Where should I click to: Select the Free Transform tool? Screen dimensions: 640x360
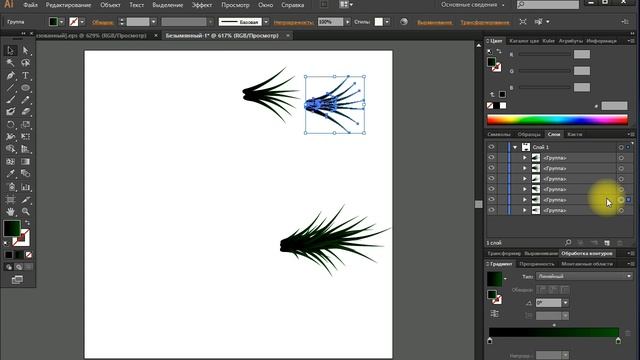(25, 137)
